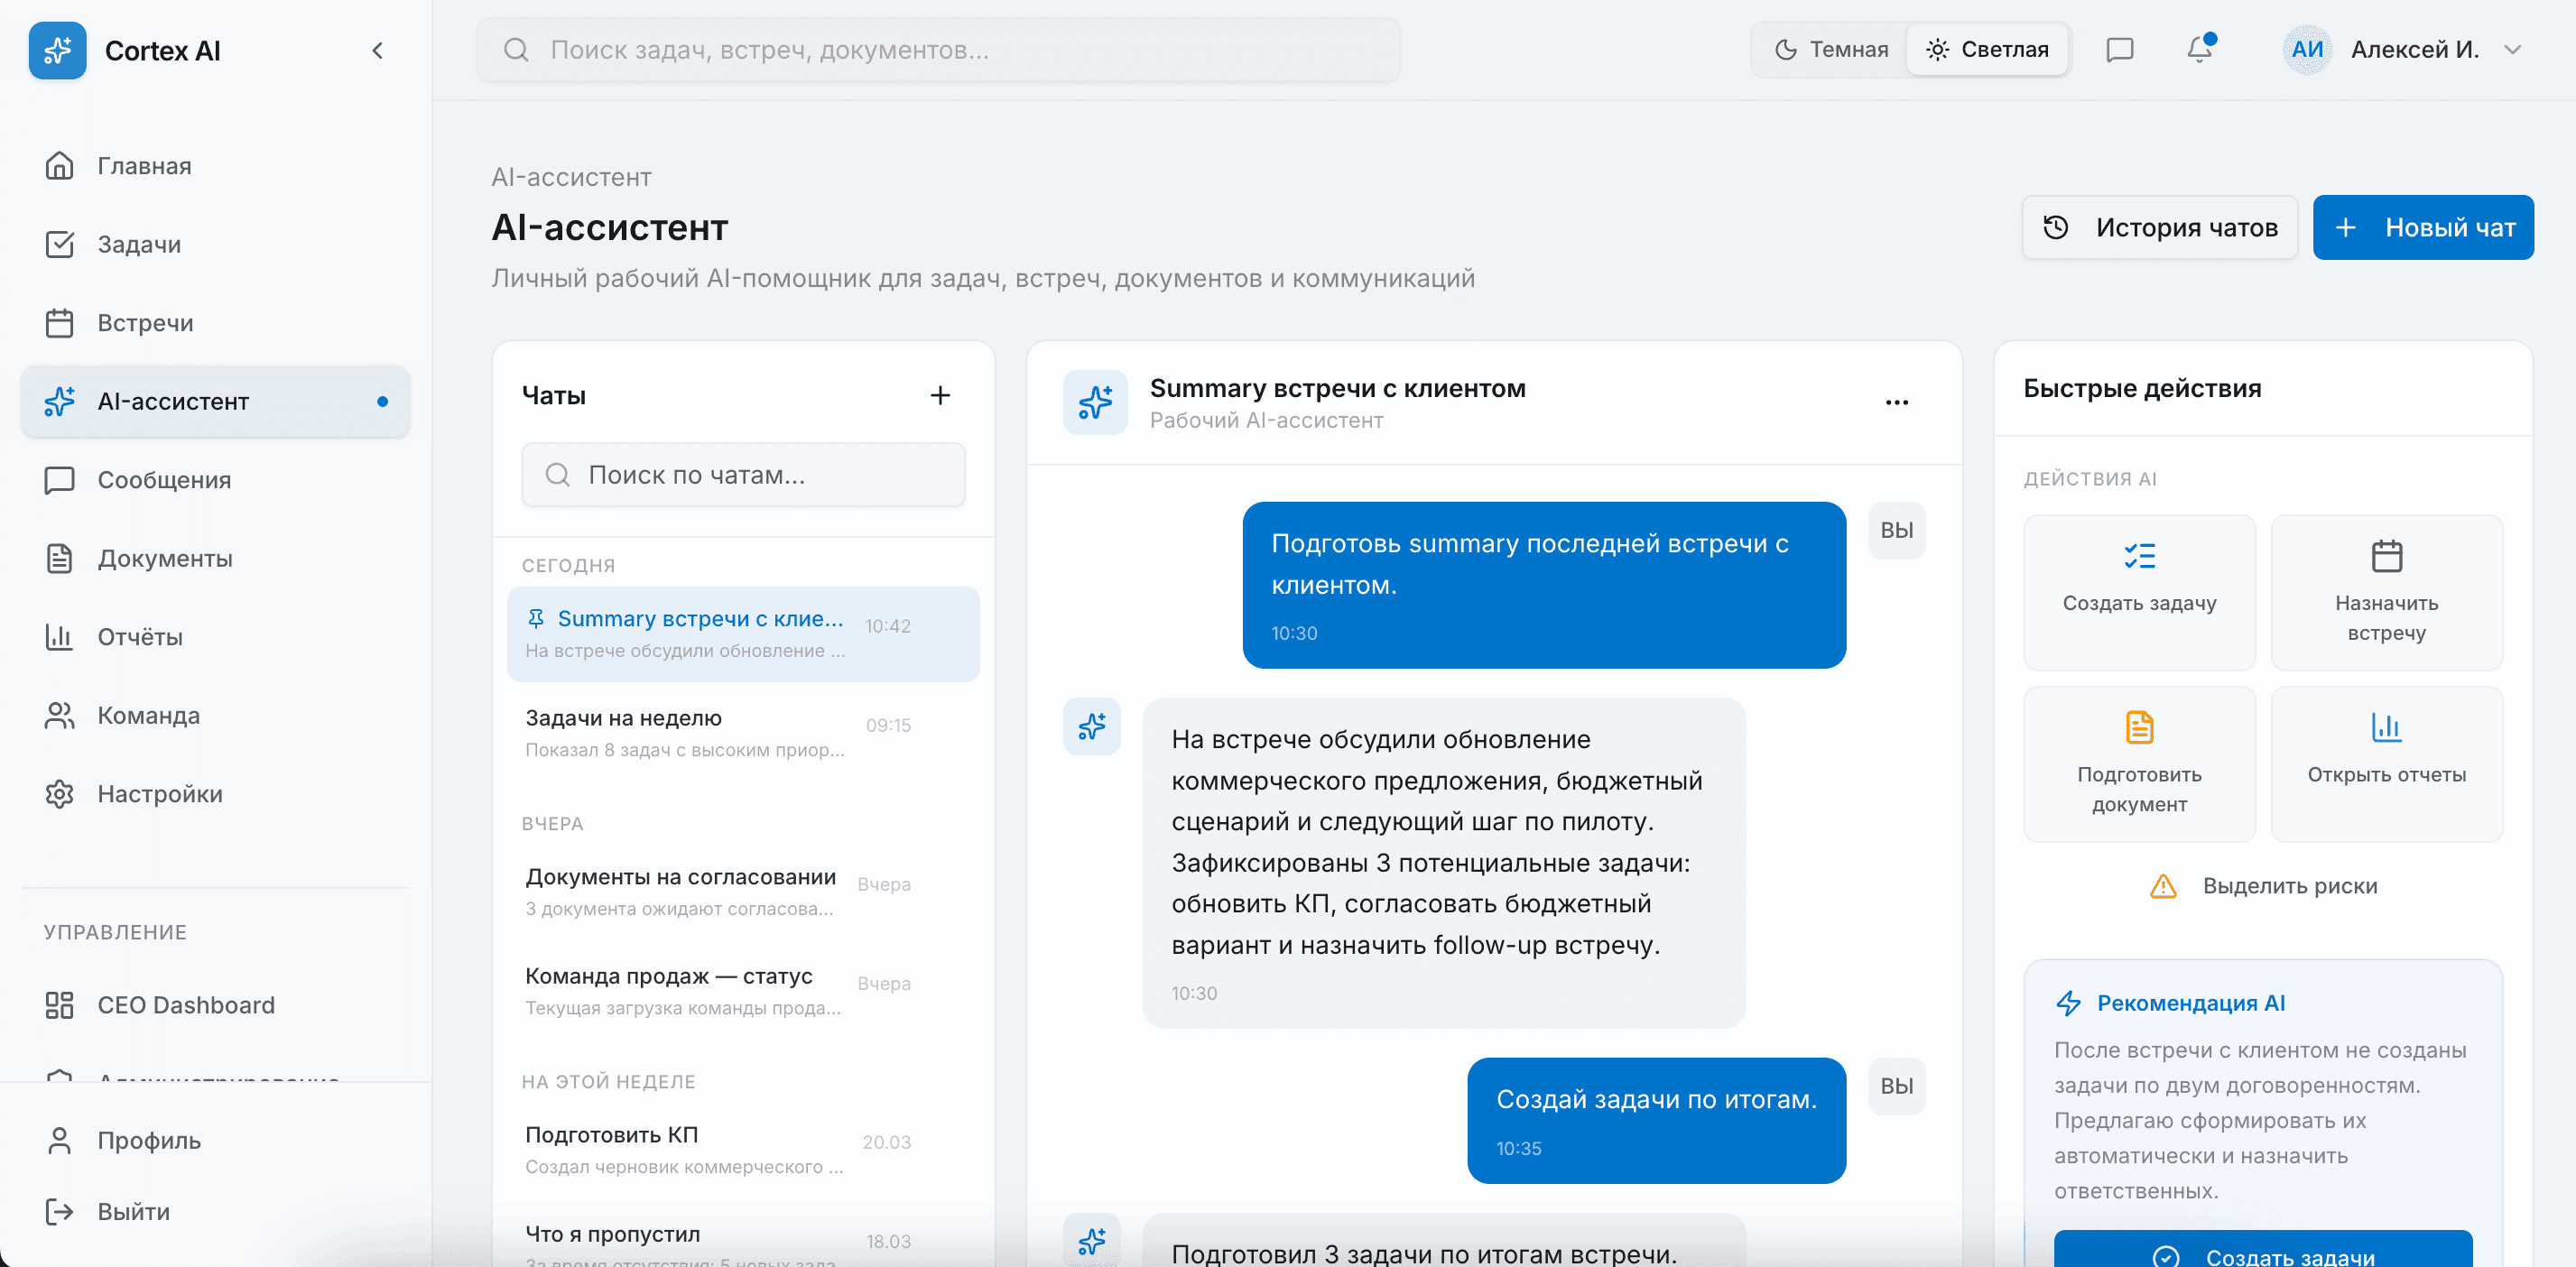The image size is (2576, 1267).
Task: Open Встречи in the sidebar
Action: 215,323
